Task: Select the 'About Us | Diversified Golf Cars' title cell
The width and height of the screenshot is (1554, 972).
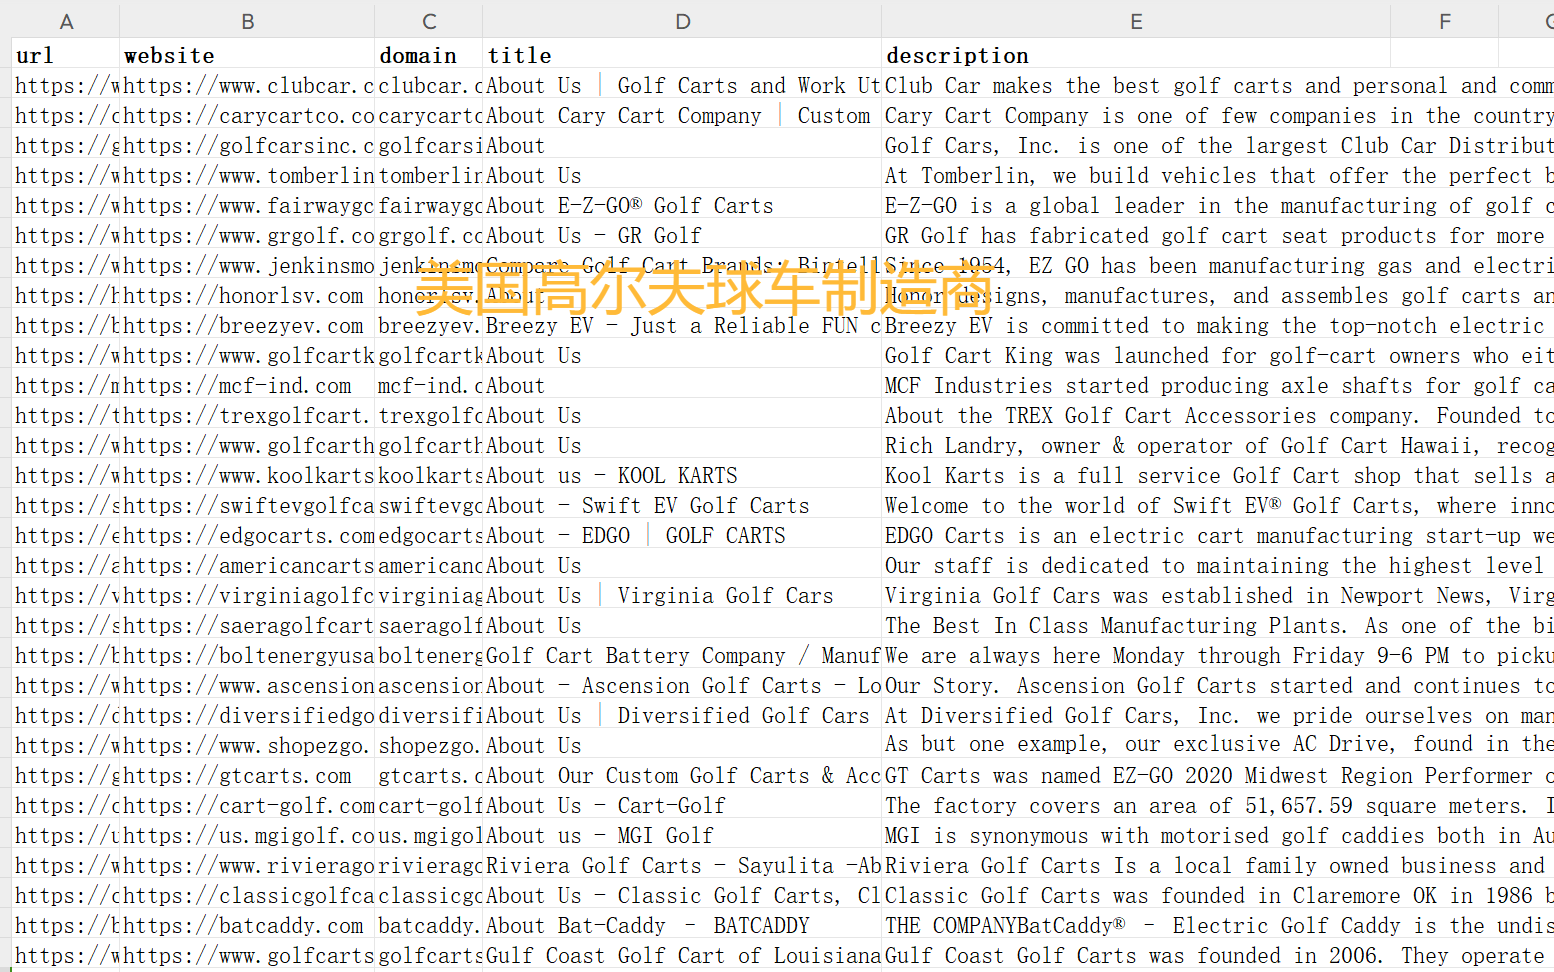Action: pyautogui.click(x=682, y=715)
